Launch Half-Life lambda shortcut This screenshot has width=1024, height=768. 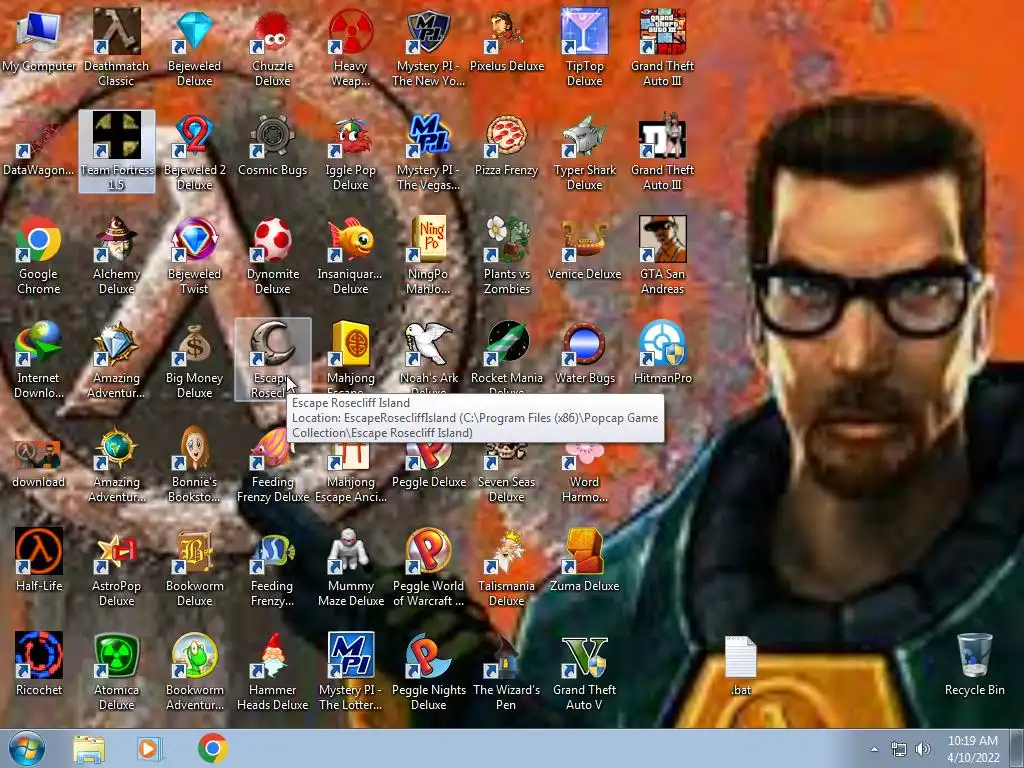[39, 560]
